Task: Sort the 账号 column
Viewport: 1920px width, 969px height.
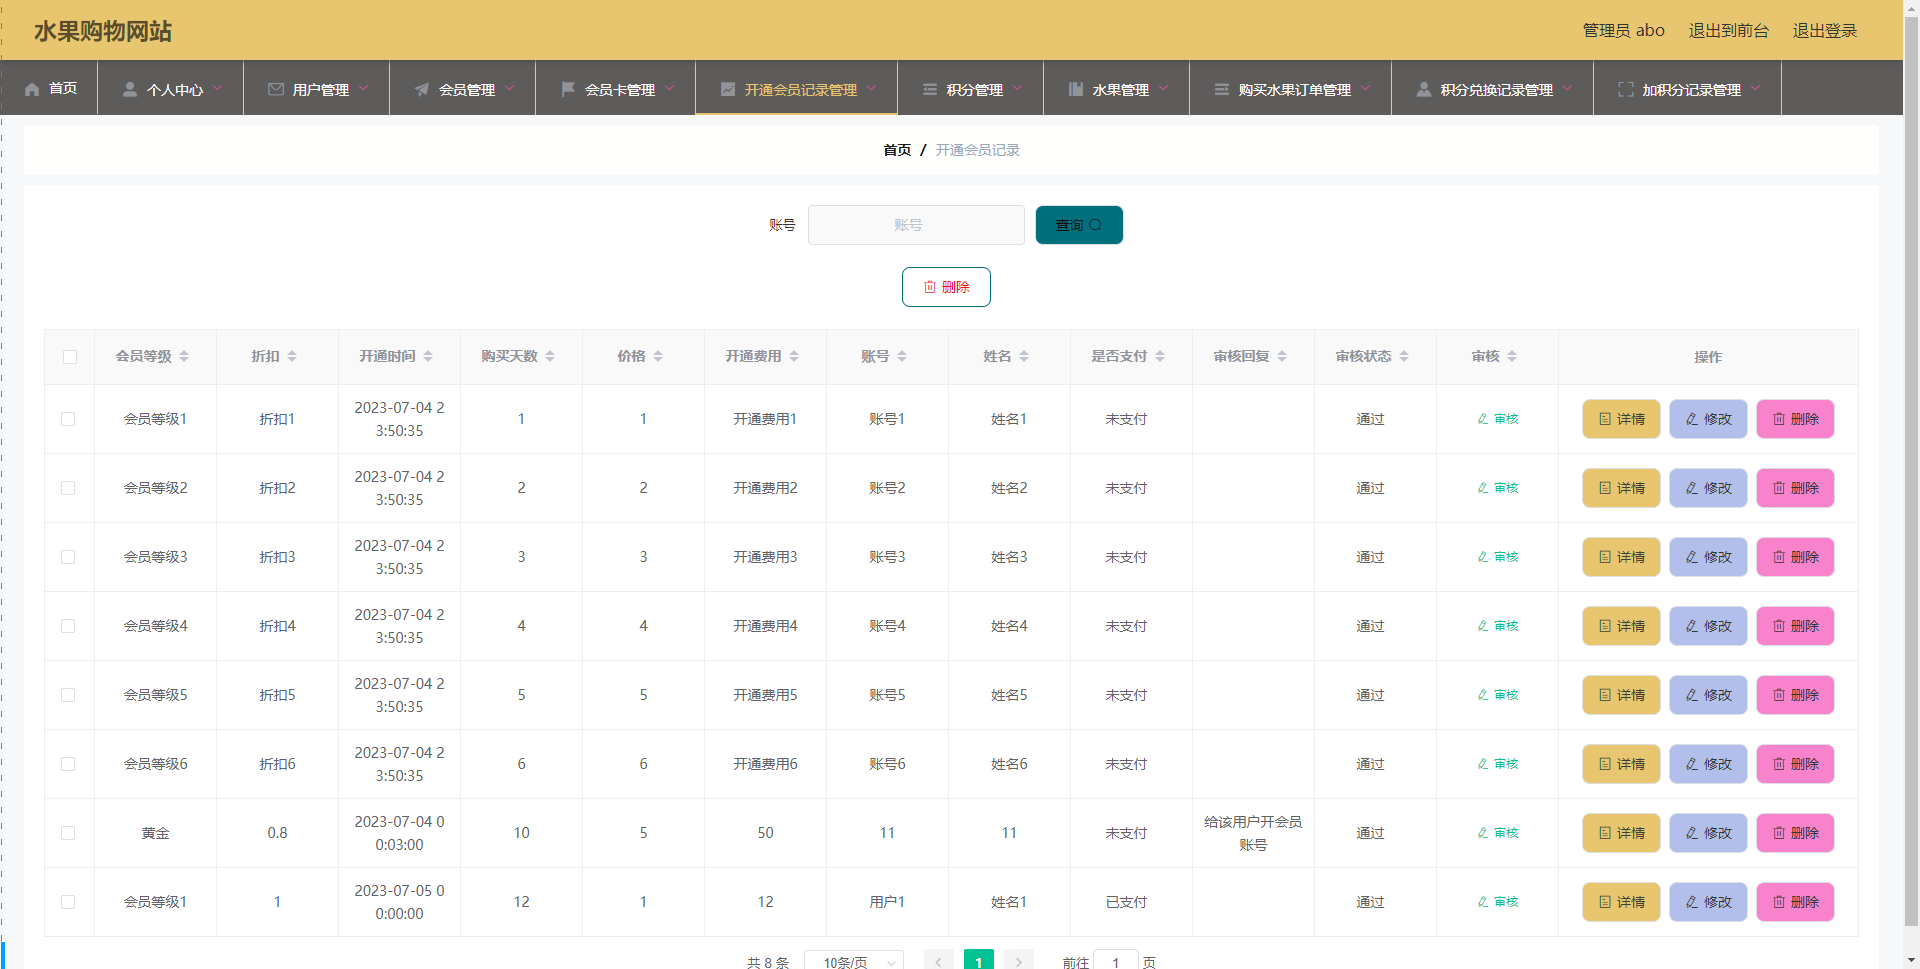Action: point(902,356)
